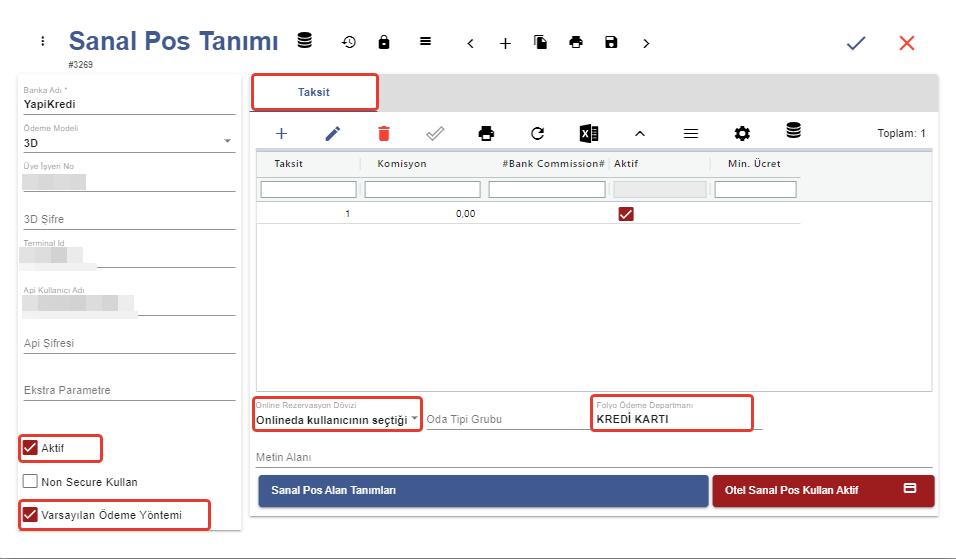Export grid with the Excel icon

(589, 133)
